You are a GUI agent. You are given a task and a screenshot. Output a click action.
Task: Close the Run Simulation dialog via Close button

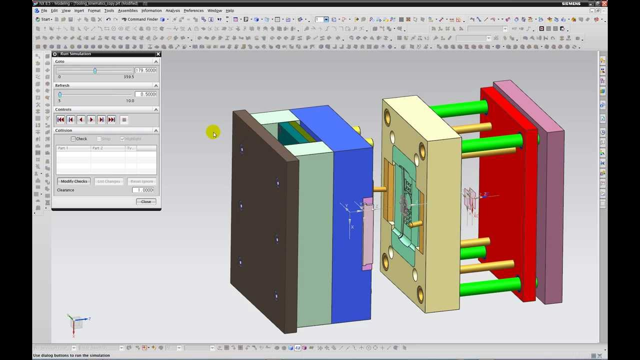point(146,202)
